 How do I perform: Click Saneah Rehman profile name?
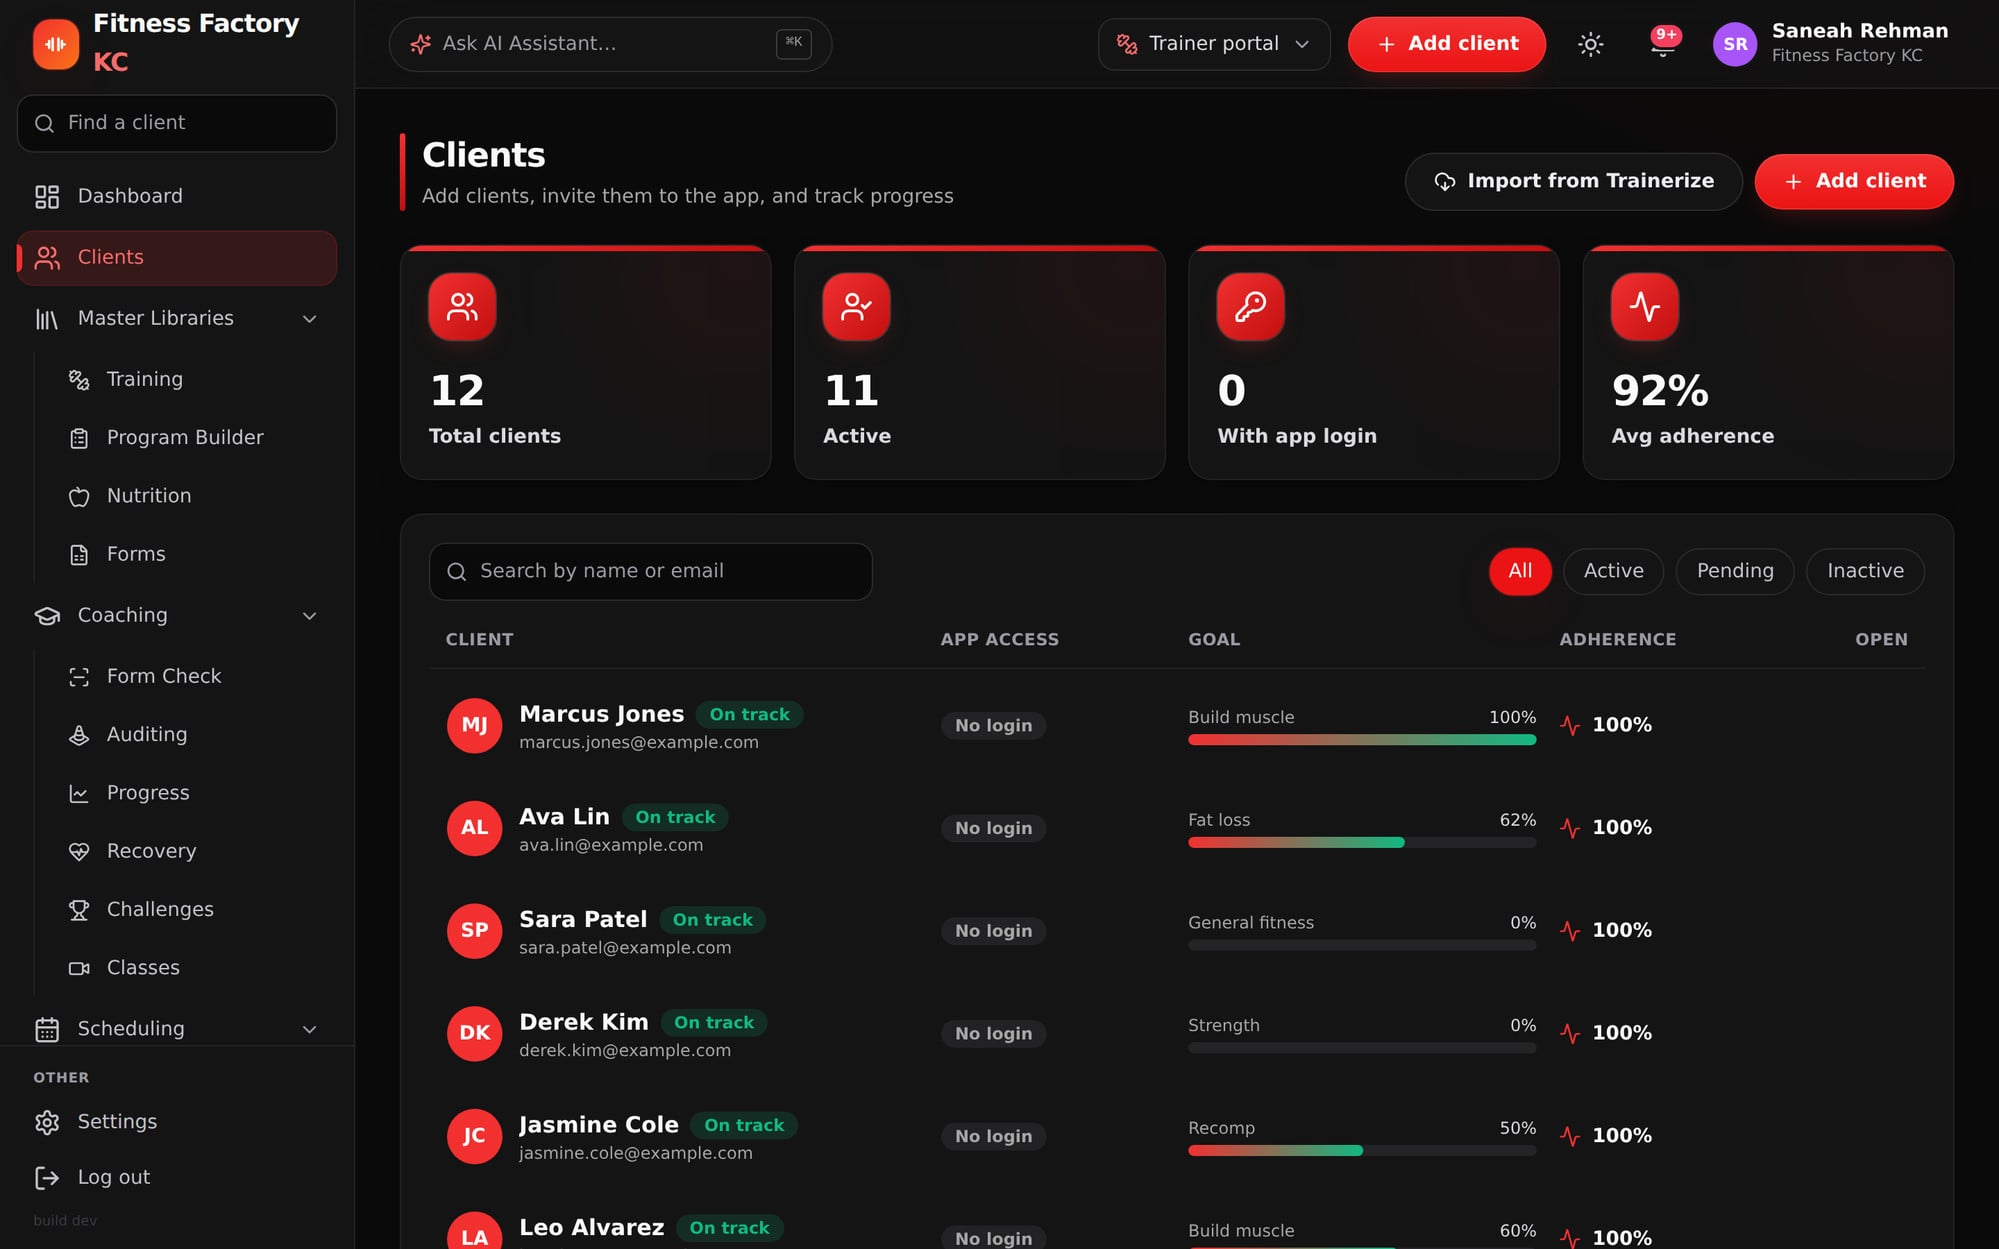click(1860, 31)
